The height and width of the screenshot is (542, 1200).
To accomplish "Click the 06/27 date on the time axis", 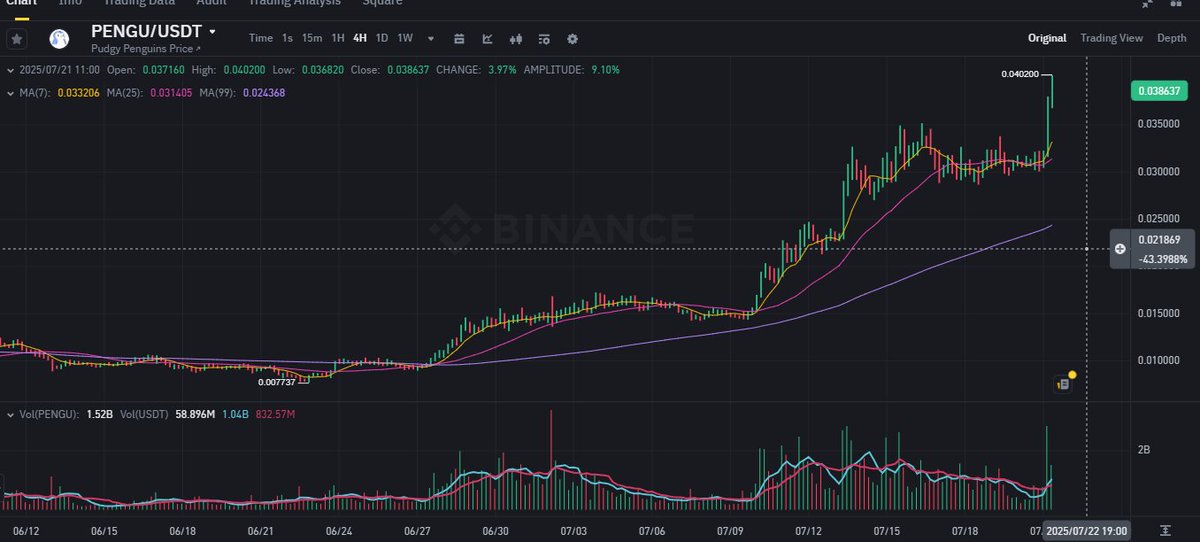I will [416, 531].
